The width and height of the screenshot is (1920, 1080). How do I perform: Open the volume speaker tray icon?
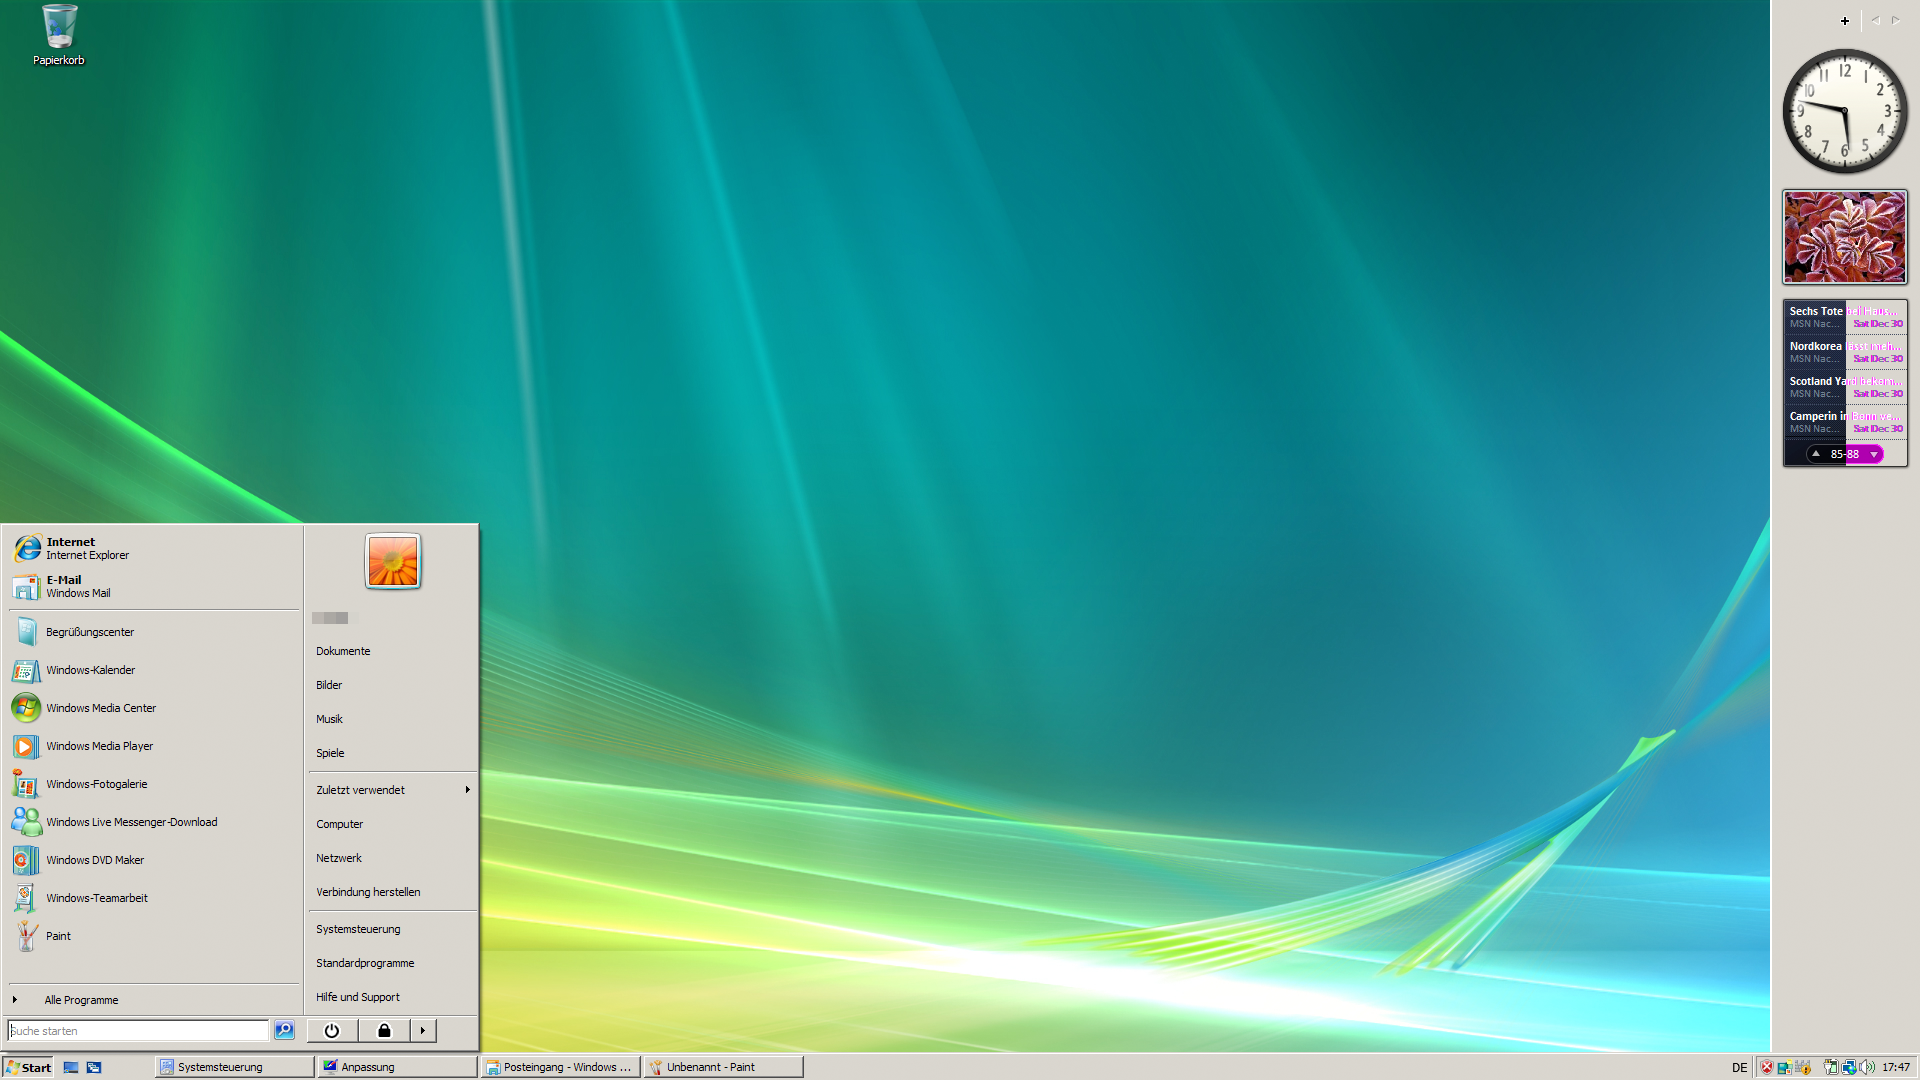pos(1866,1067)
